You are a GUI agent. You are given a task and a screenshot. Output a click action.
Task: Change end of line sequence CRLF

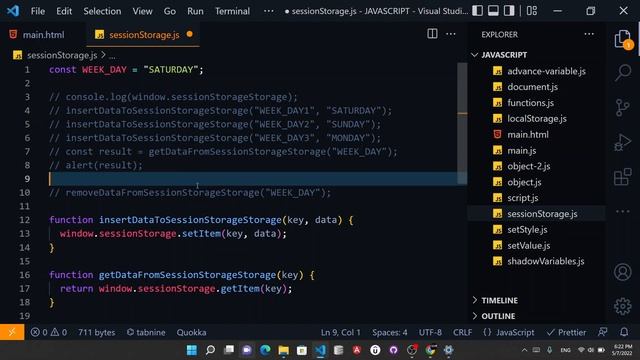tap(462, 332)
